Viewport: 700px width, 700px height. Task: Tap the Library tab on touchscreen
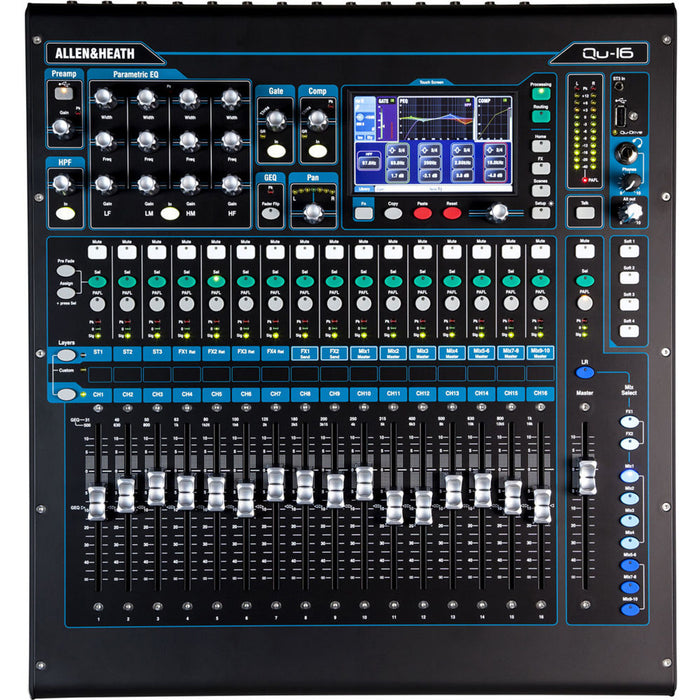(364, 189)
